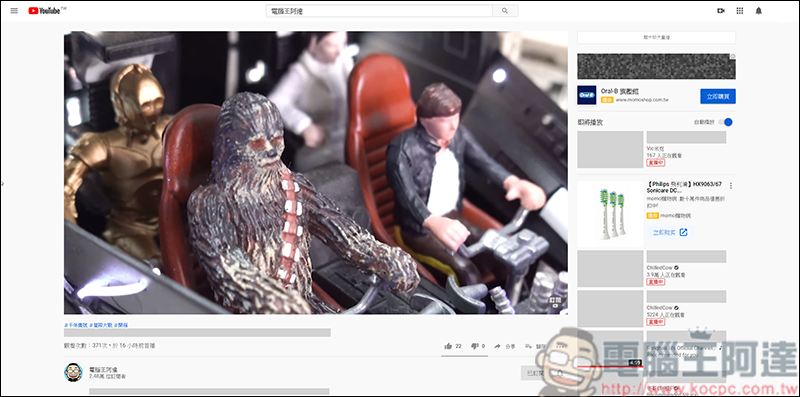Click the search magnifier button
800x397 pixels.
[505, 11]
